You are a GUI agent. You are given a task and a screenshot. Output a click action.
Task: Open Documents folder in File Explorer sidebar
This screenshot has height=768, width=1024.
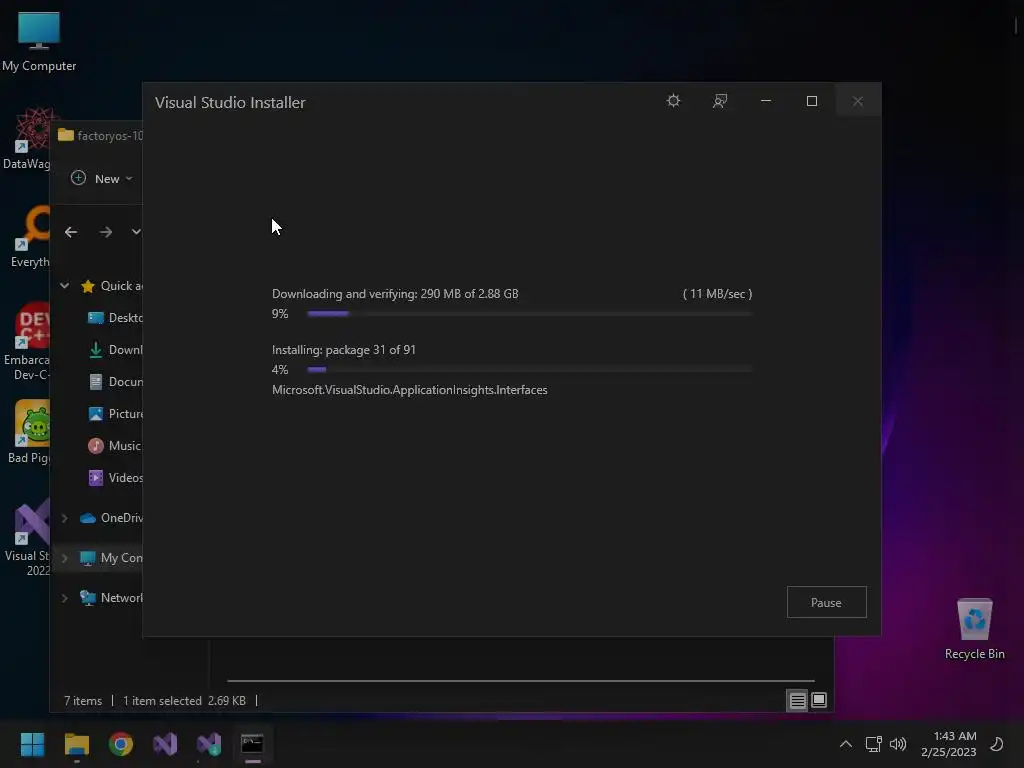click(x=115, y=382)
